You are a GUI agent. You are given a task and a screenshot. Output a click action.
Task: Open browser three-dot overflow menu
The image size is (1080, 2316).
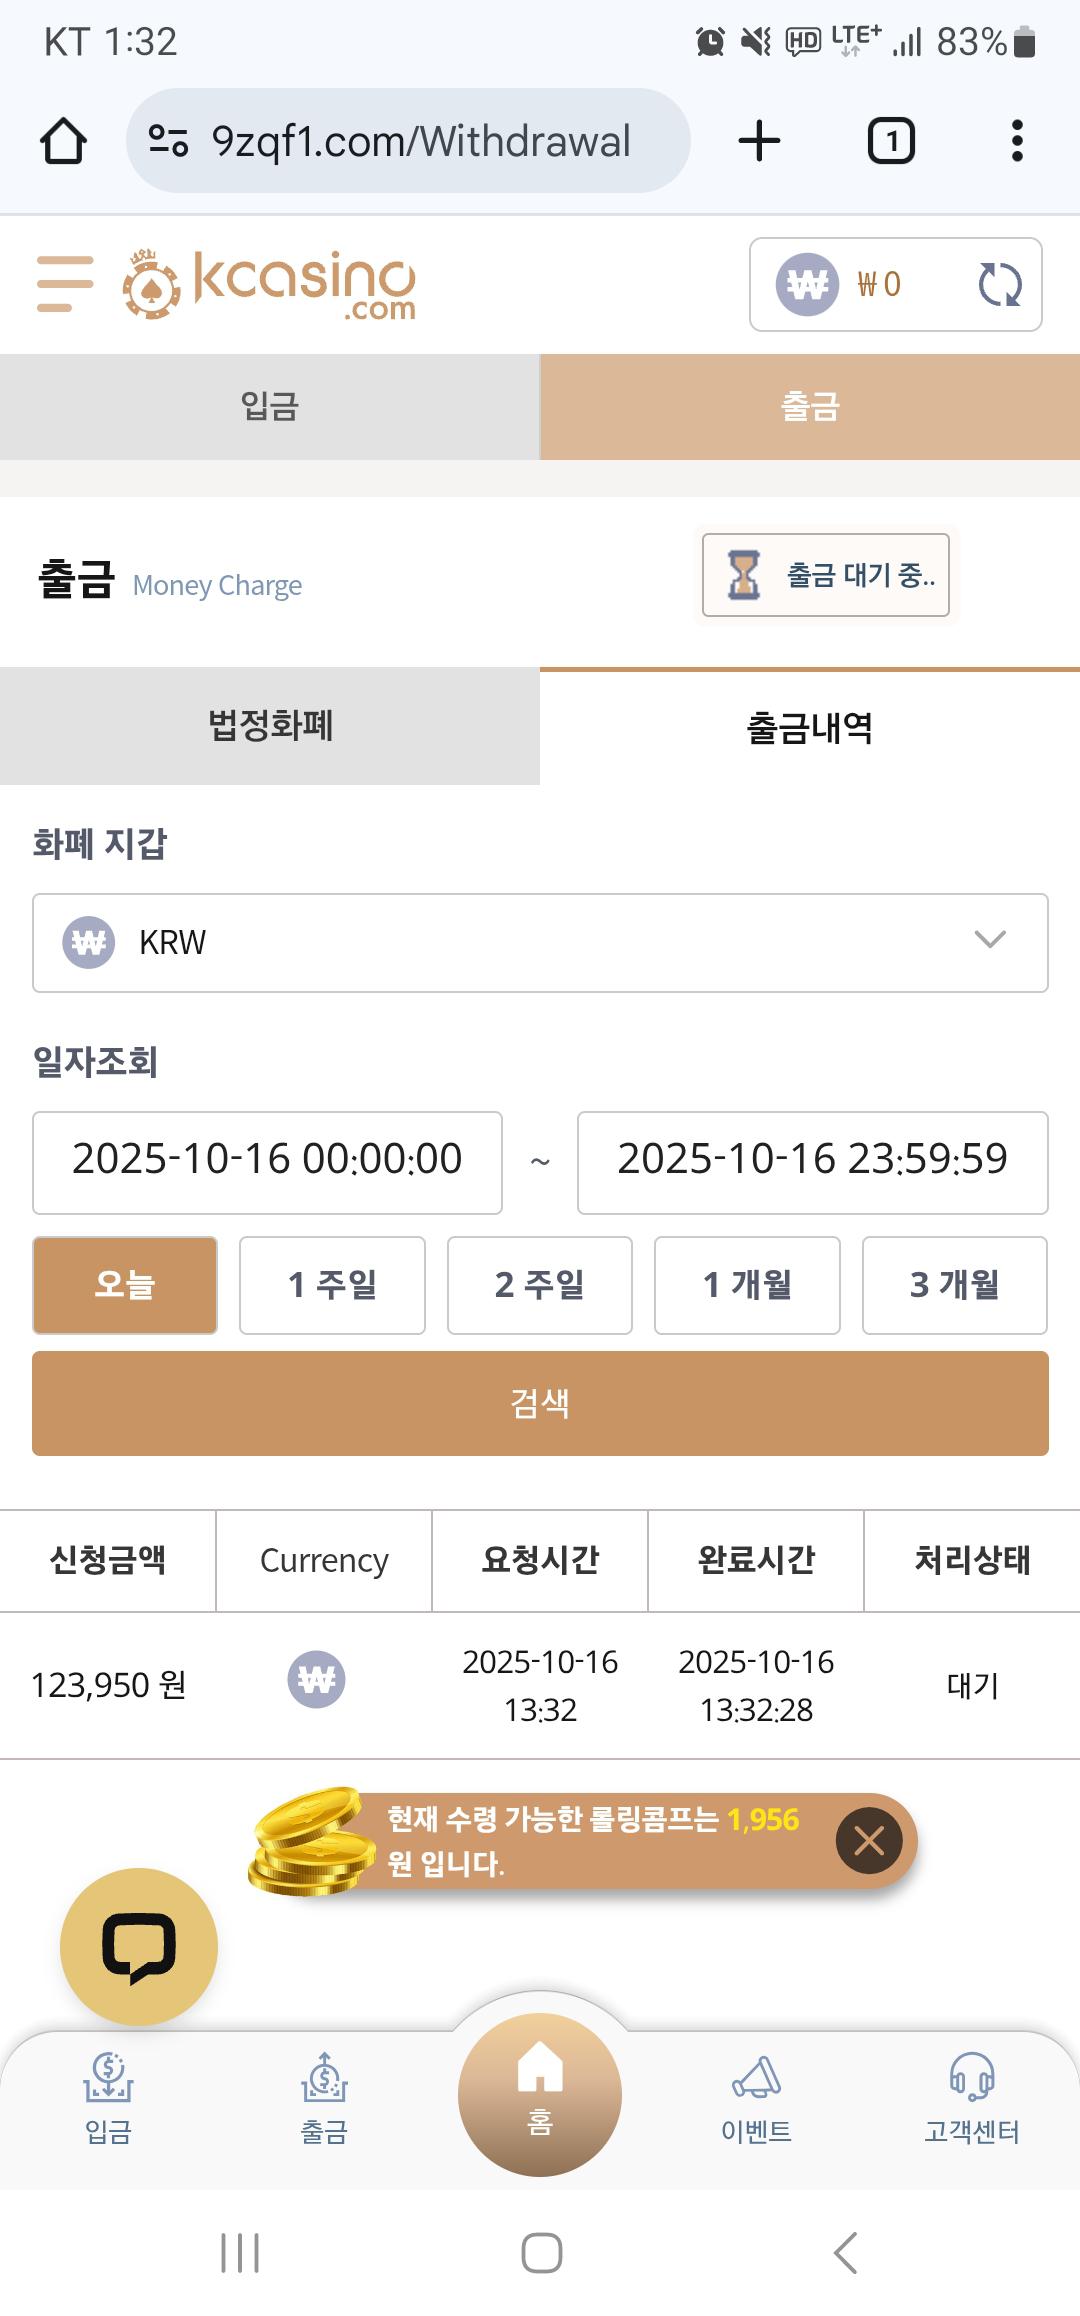(x=1017, y=141)
